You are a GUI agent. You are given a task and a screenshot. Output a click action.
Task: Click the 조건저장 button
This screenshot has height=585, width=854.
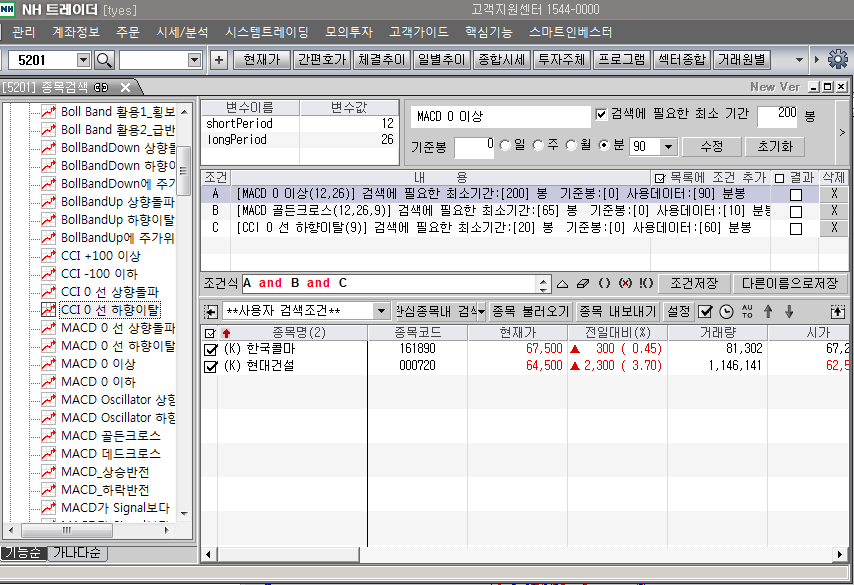693,283
